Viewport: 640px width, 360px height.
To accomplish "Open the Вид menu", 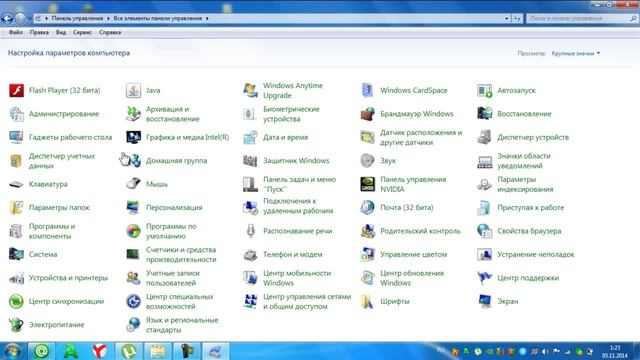I will click(x=61, y=32).
